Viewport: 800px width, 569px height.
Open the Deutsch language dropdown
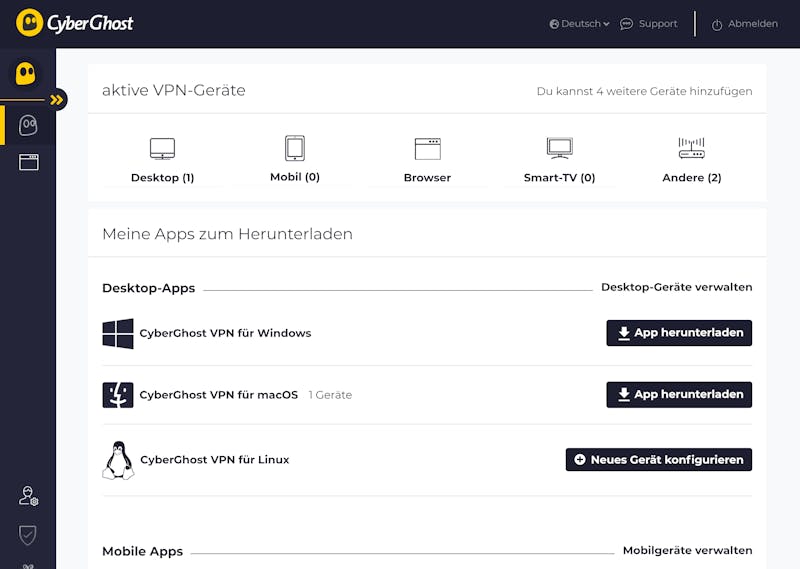[579, 24]
